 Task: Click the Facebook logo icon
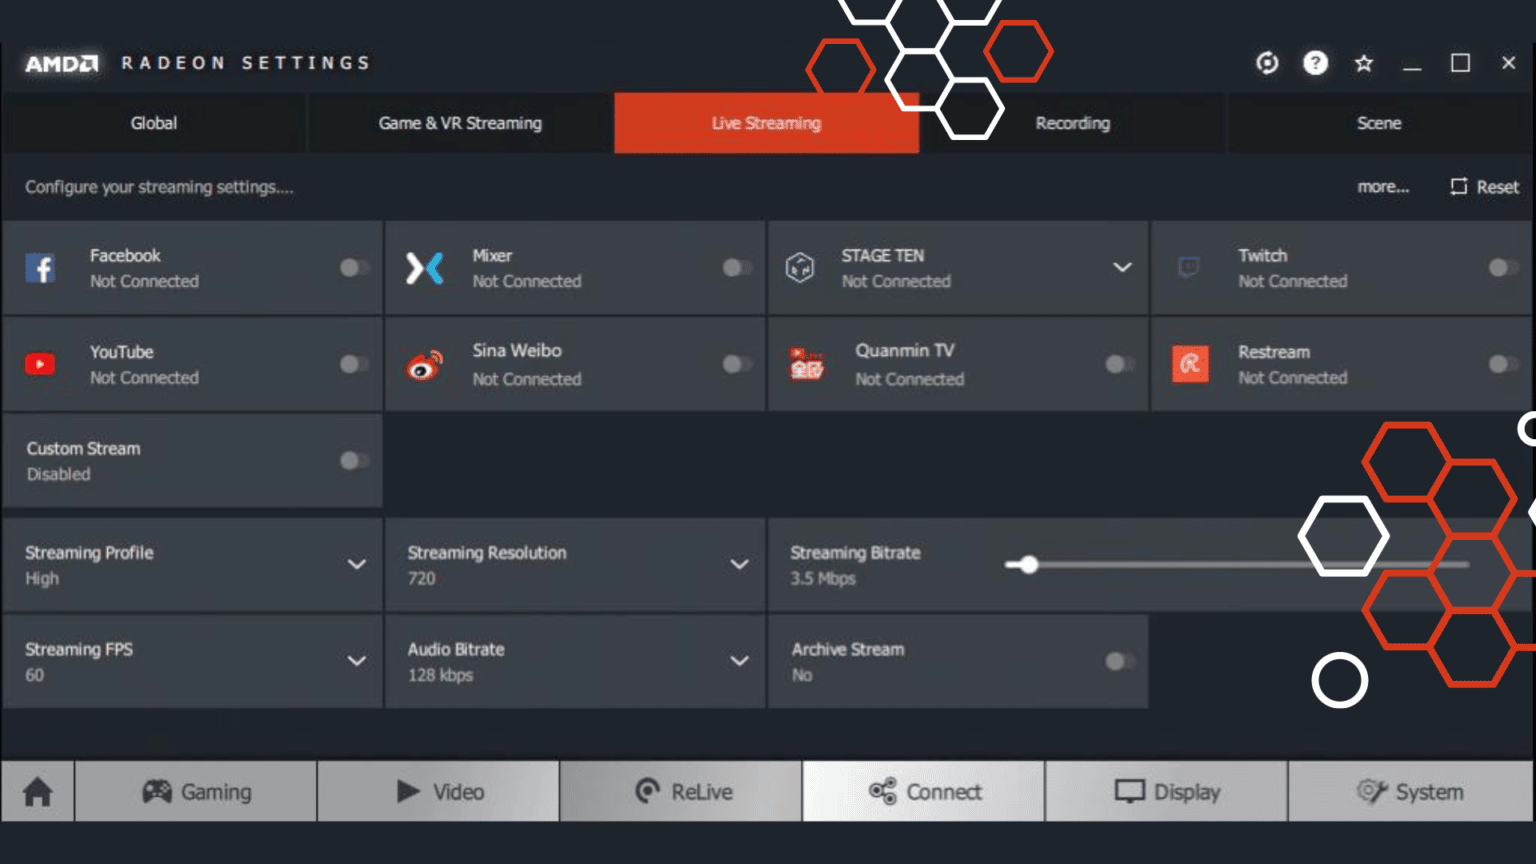(40, 268)
